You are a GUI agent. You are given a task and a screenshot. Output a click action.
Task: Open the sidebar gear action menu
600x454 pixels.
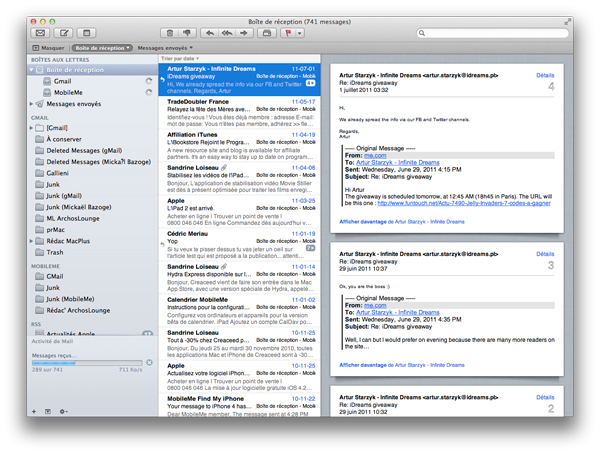(x=64, y=412)
